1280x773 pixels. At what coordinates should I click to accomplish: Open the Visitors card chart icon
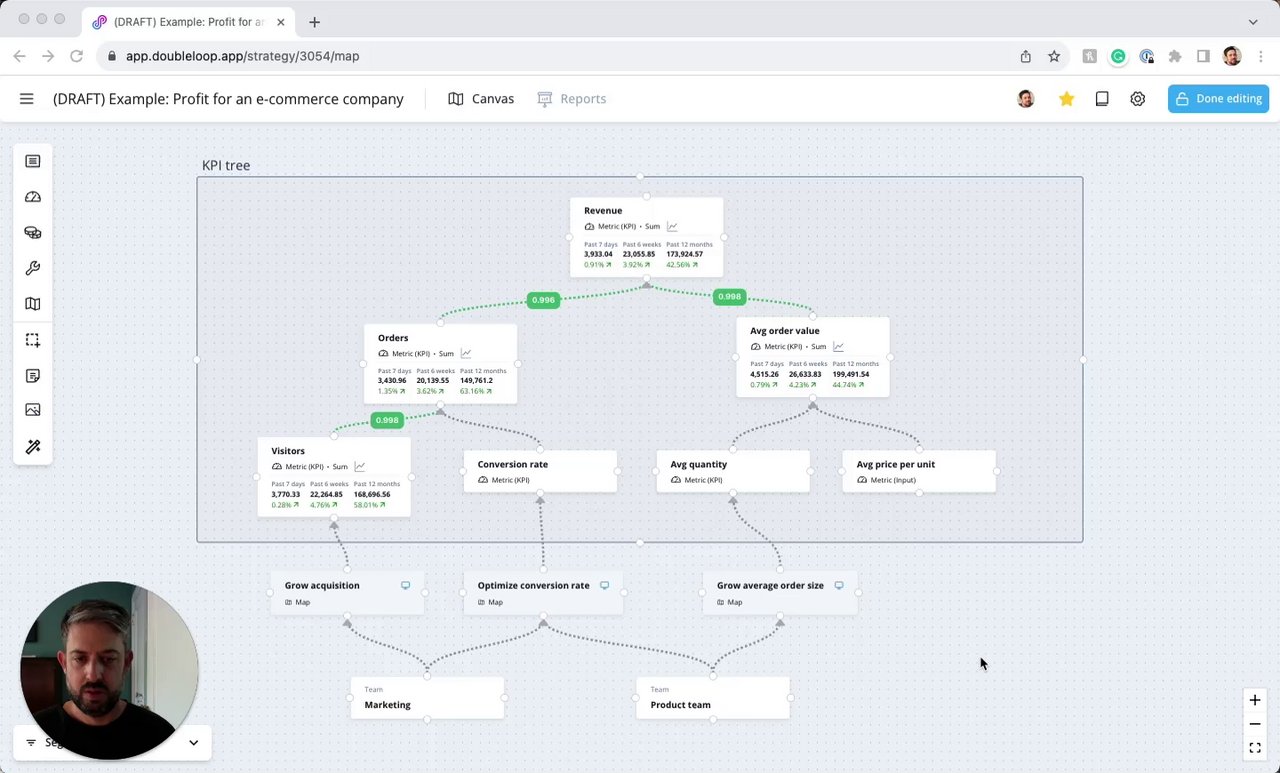coord(359,467)
